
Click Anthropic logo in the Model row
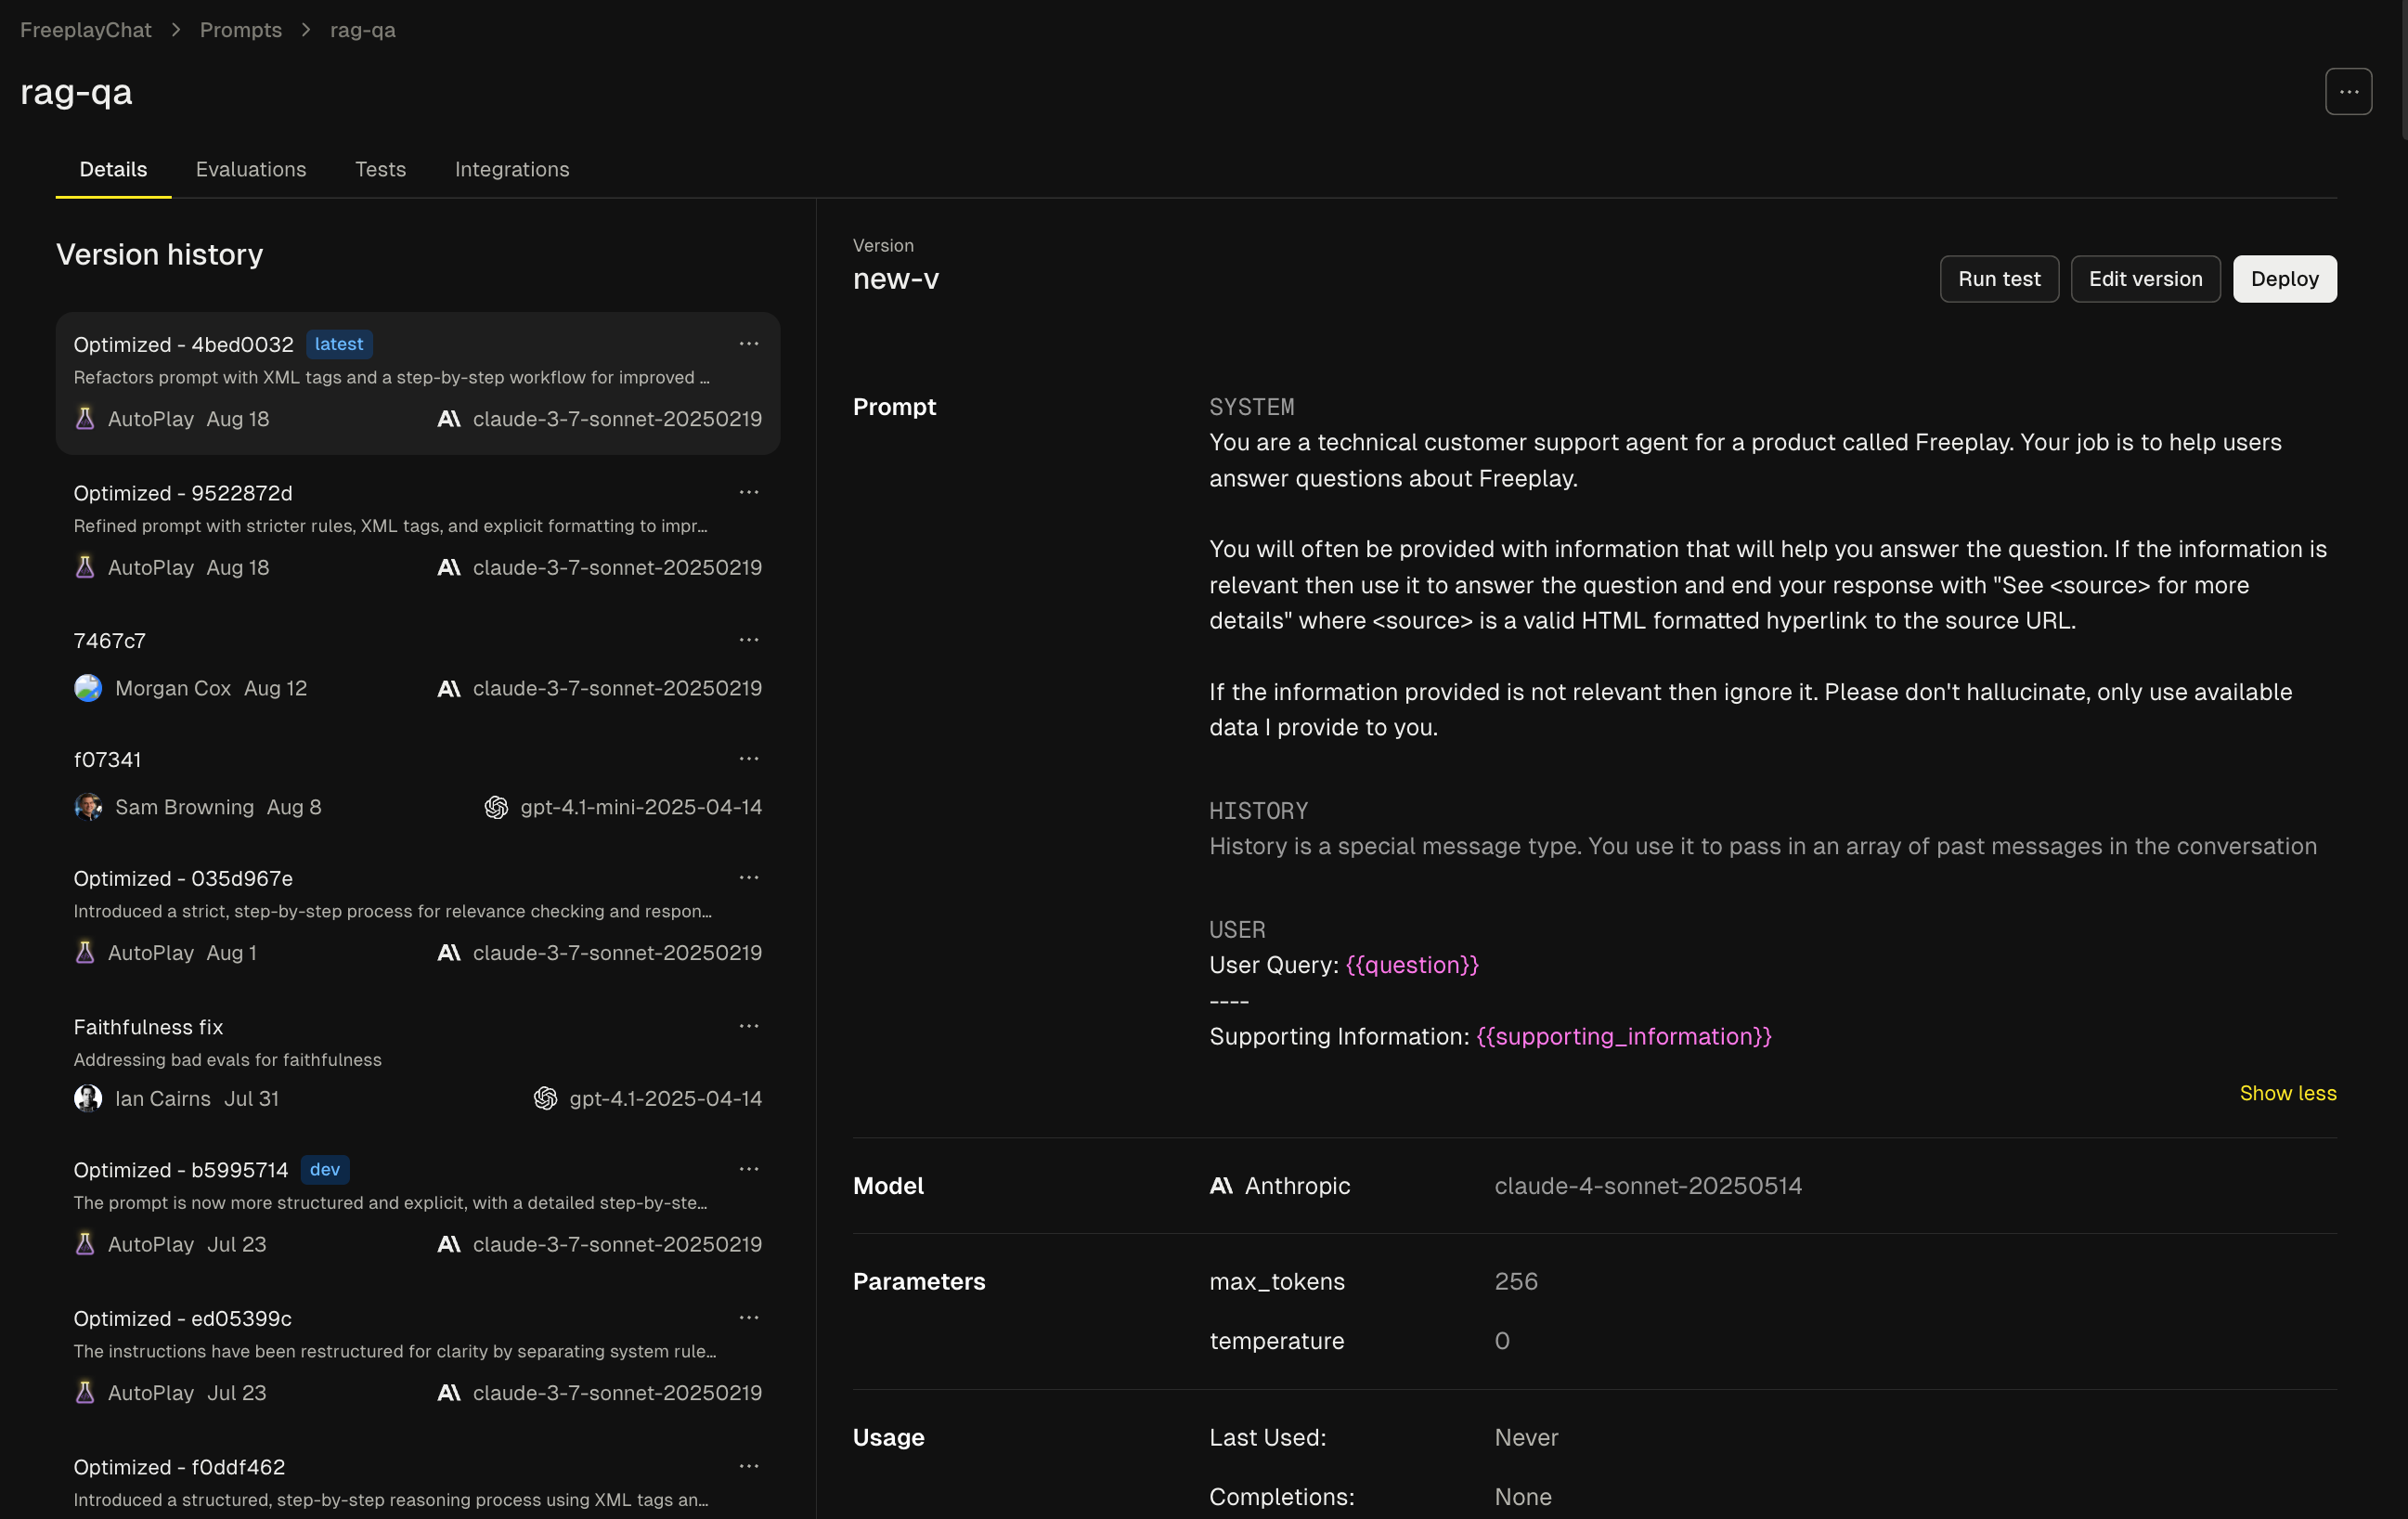[1221, 1186]
